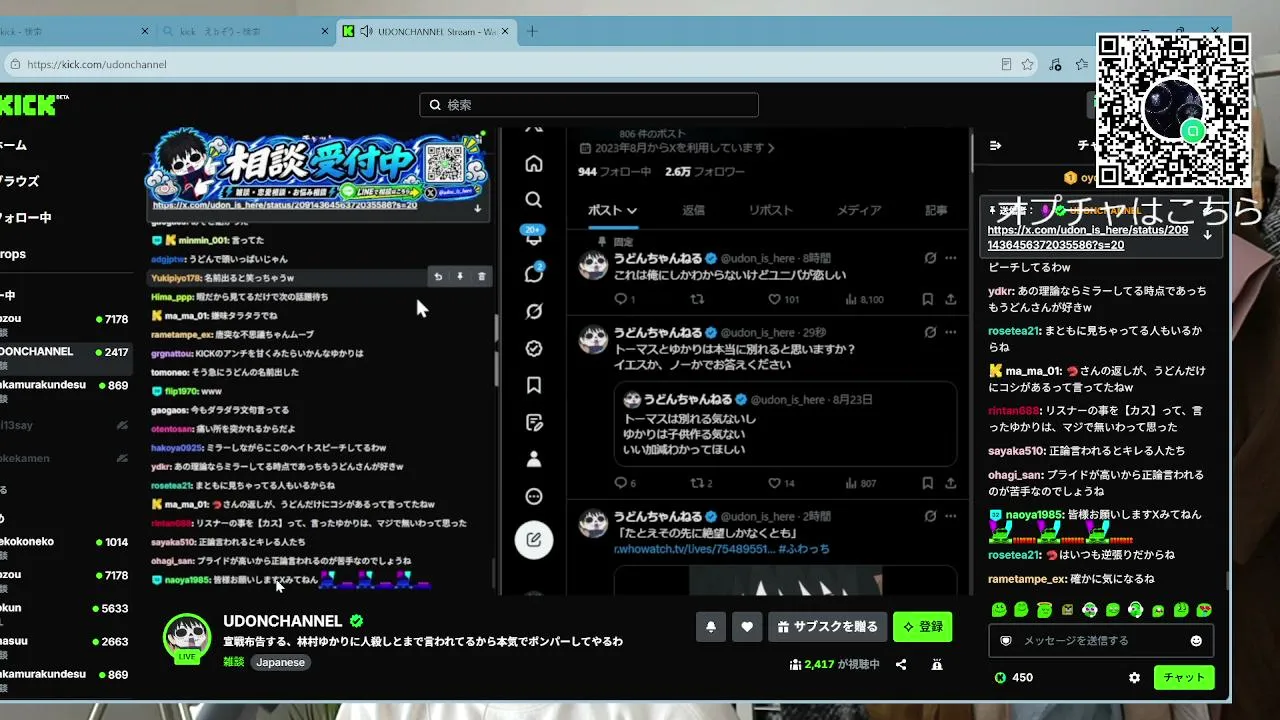Click the white compose post button

(534, 540)
